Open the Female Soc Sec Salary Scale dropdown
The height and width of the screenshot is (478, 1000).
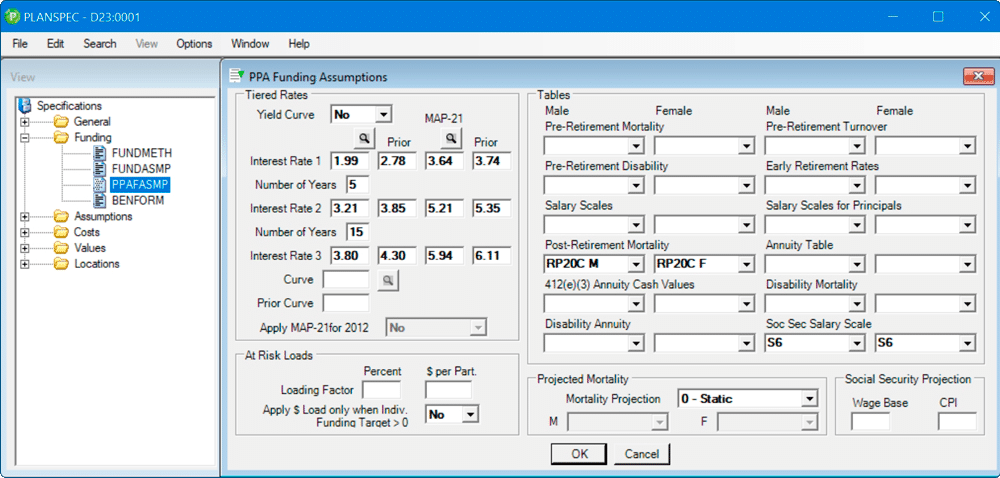pos(967,344)
